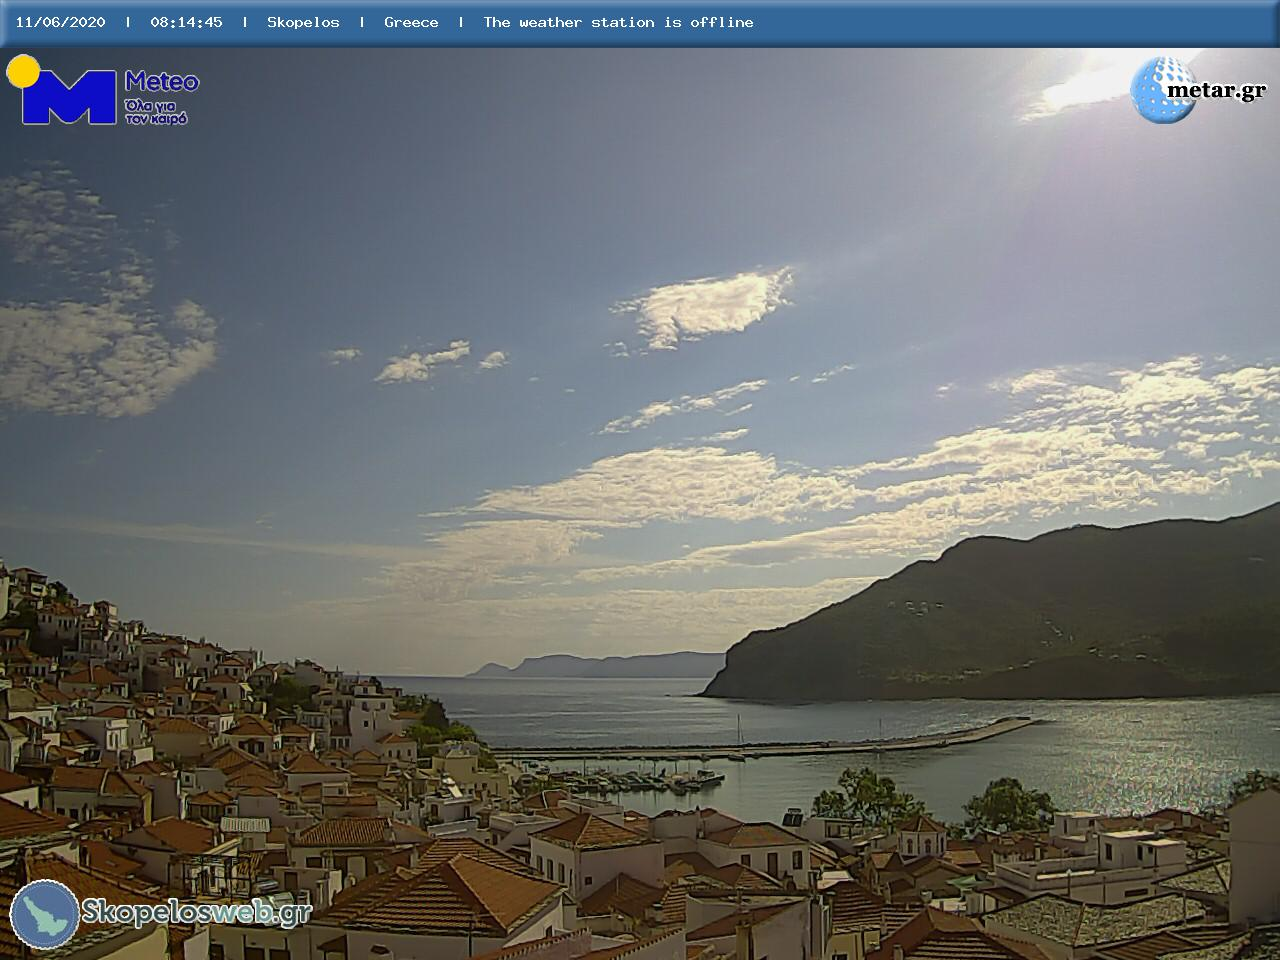
Task: Click the Skopelos location label
Action: point(303,22)
